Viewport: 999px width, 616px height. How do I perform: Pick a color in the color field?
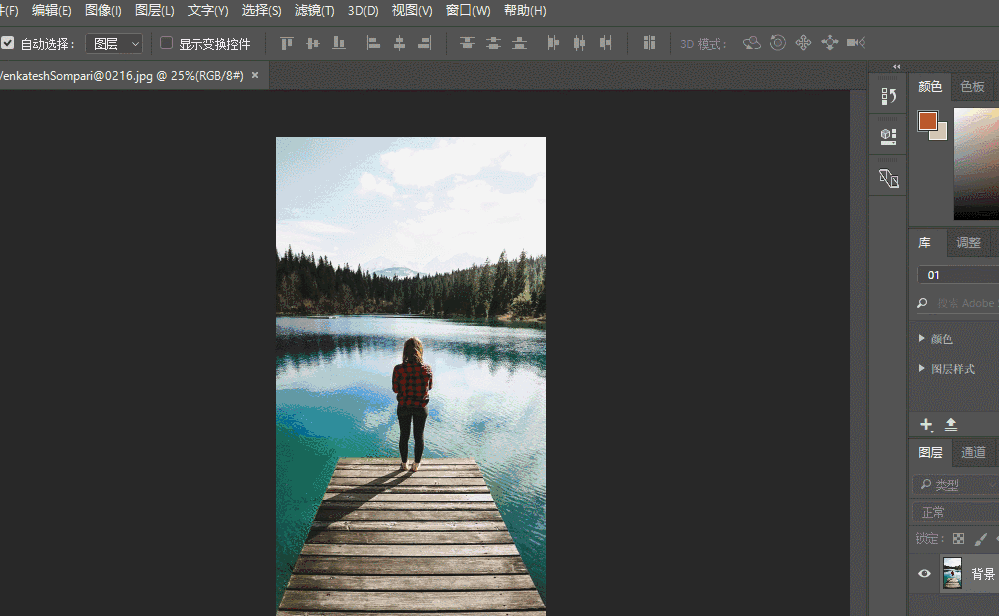pyautogui.click(x=976, y=164)
